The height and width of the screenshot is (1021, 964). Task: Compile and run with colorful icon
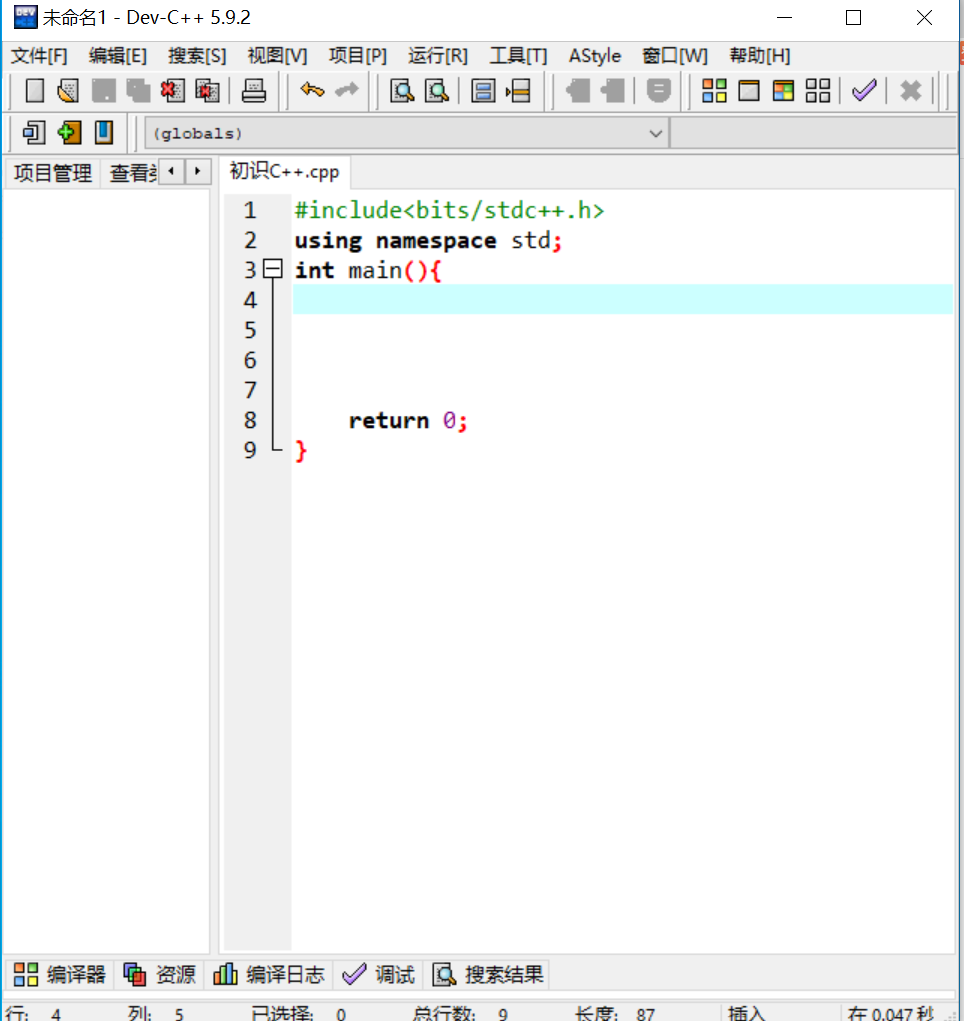point(784,91)
